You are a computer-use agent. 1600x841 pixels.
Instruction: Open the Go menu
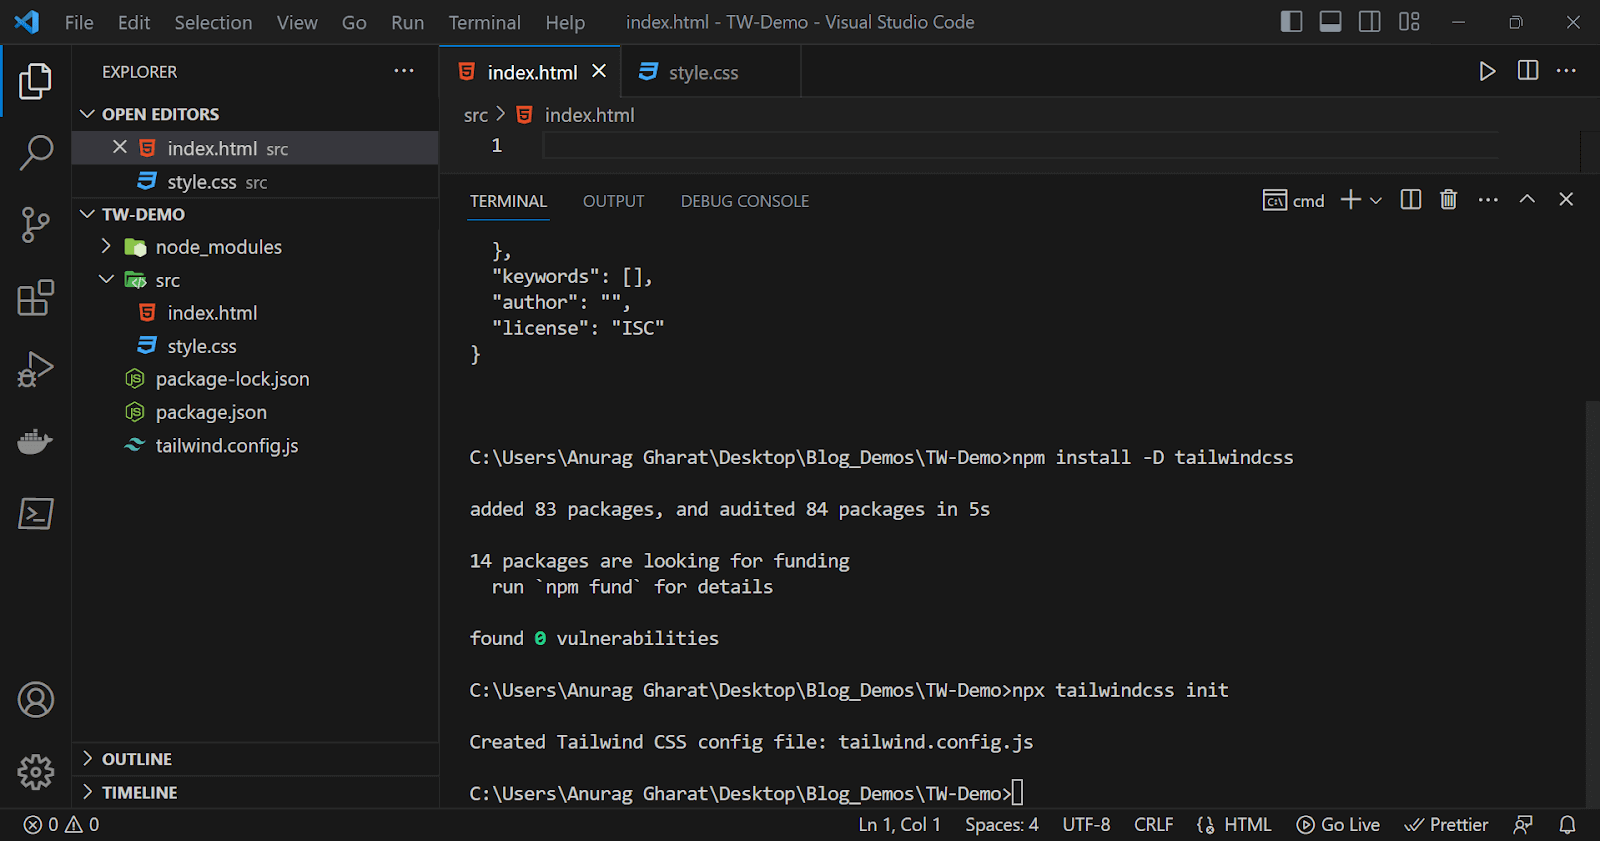354,22
